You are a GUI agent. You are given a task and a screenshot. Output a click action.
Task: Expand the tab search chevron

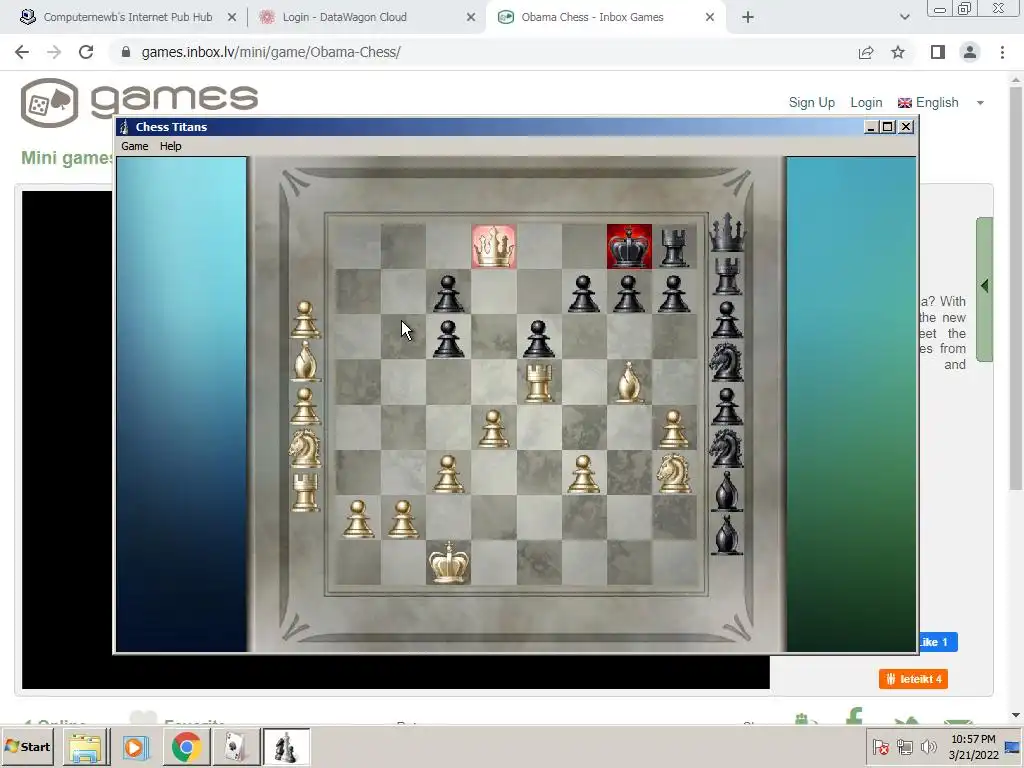(904, 18)
